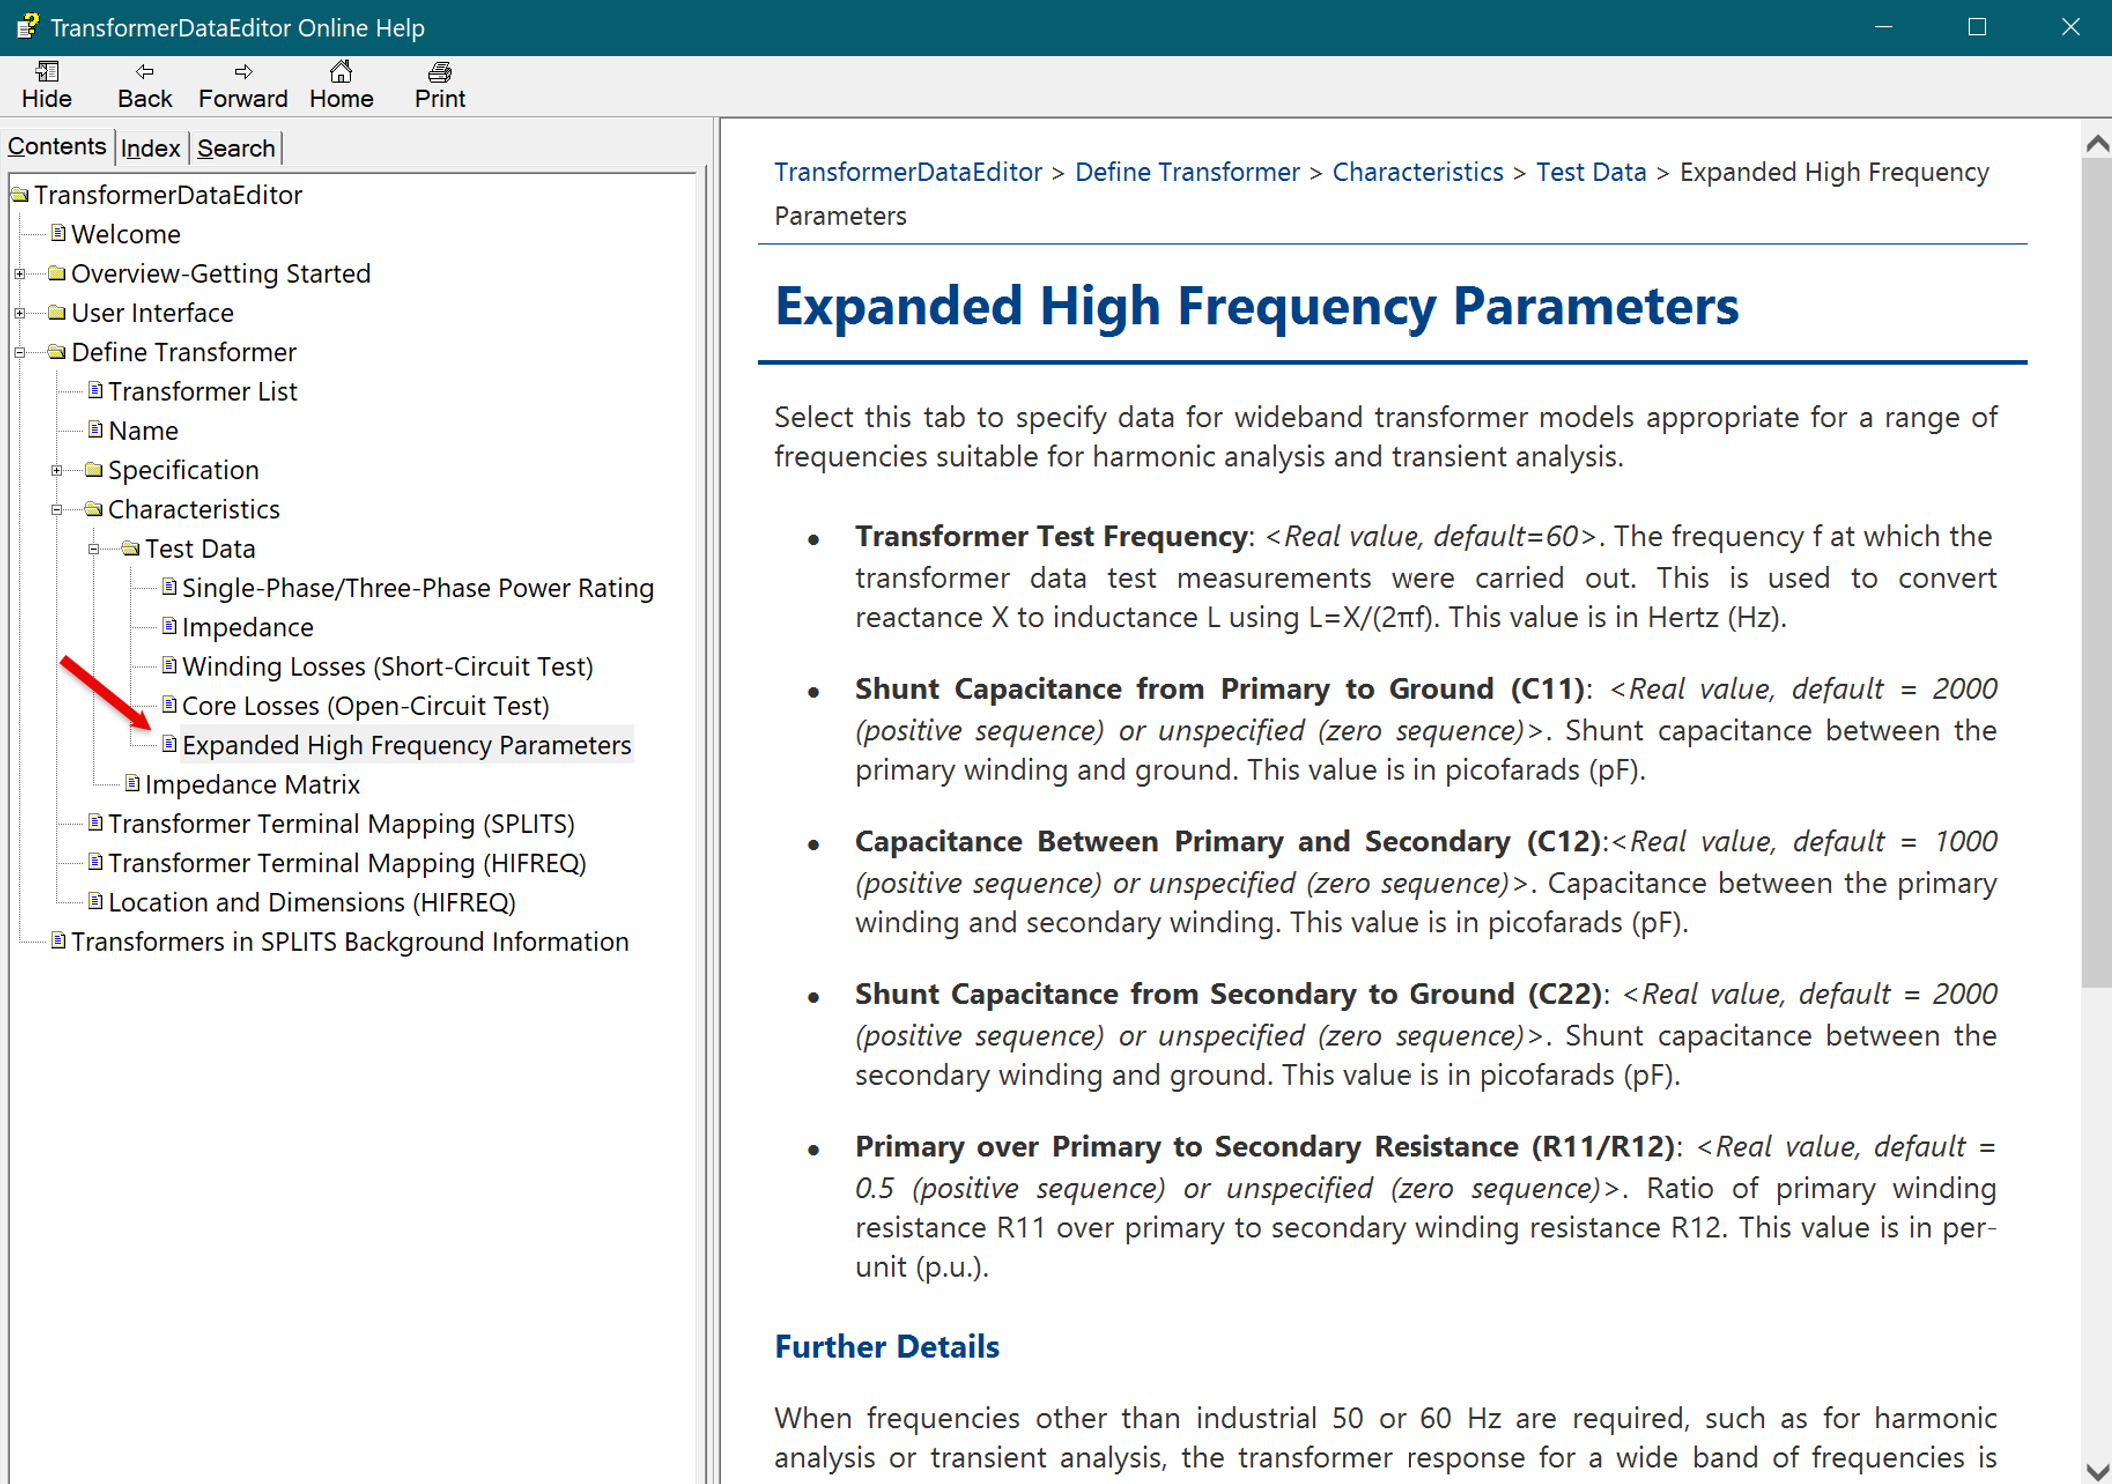The width and height of the screenshot is (2112, 1484).
Task: Switch to the Search tab
Action: click(x=236, y=148)
